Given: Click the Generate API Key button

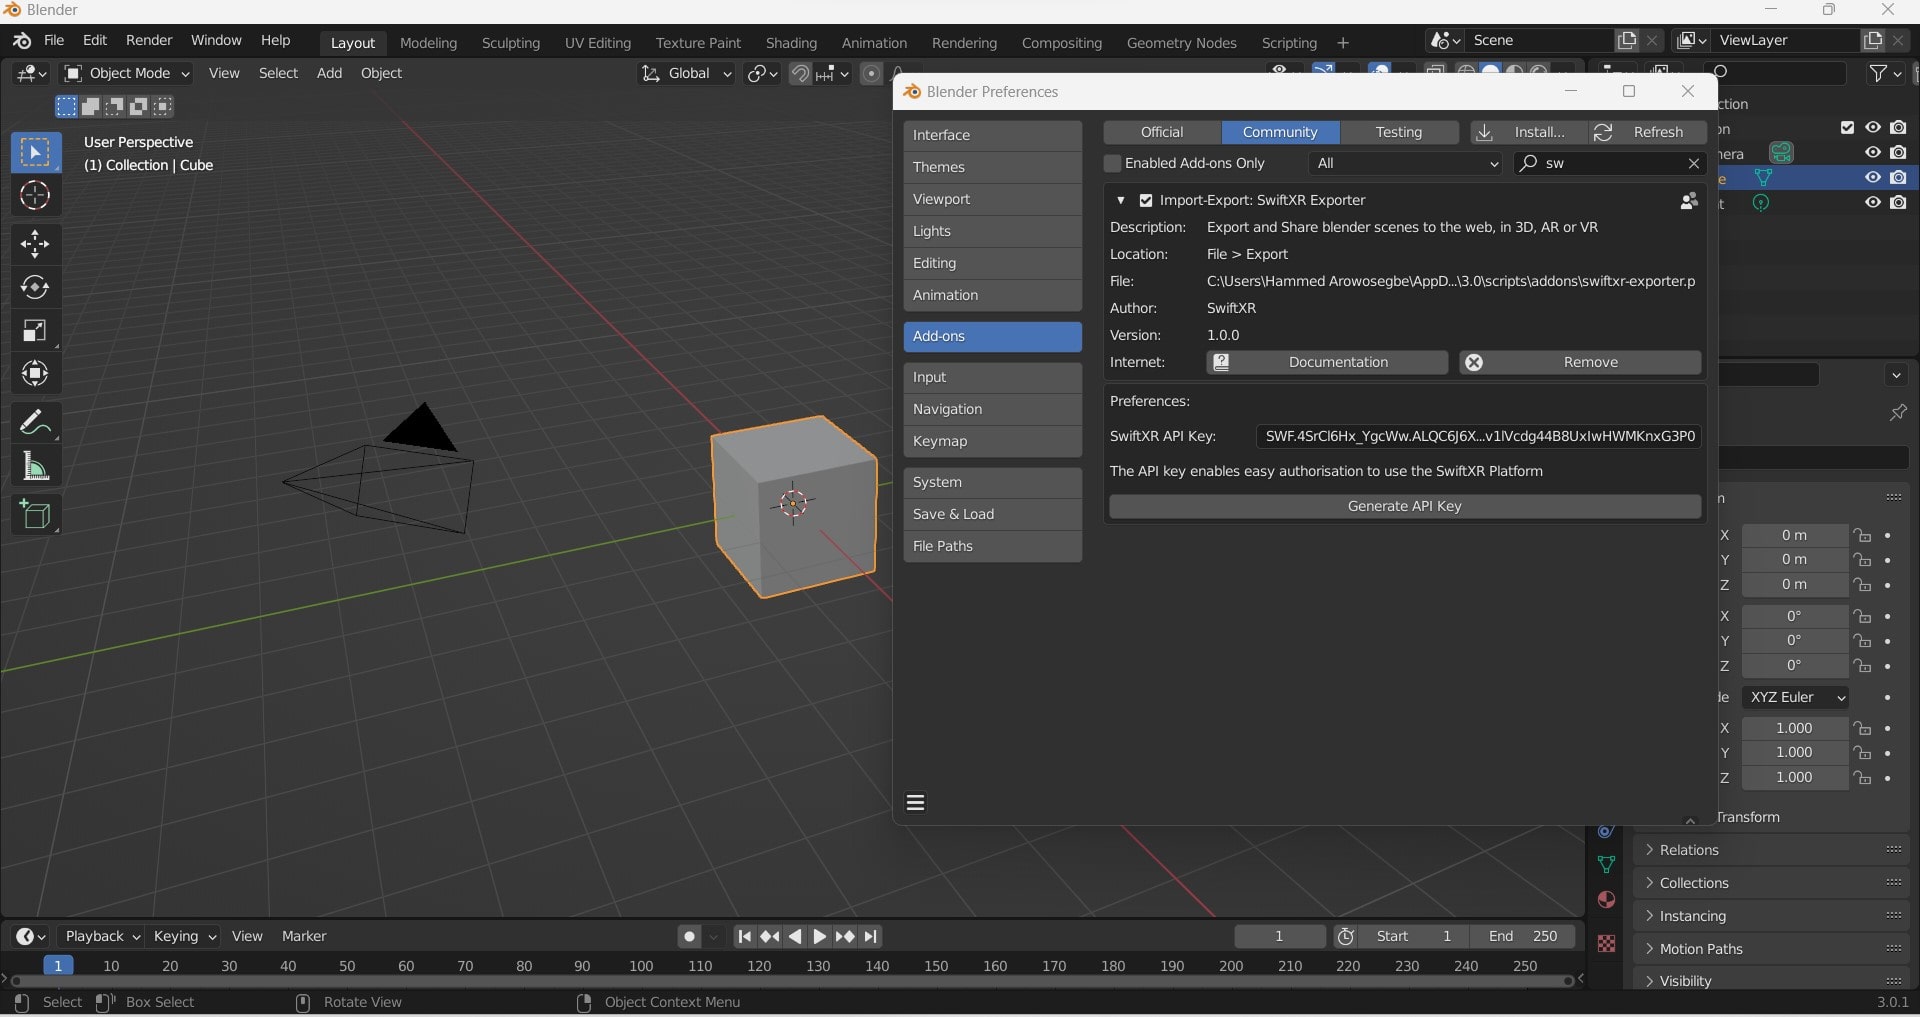Looking at the screenshot, I should tap(1404, 506).
